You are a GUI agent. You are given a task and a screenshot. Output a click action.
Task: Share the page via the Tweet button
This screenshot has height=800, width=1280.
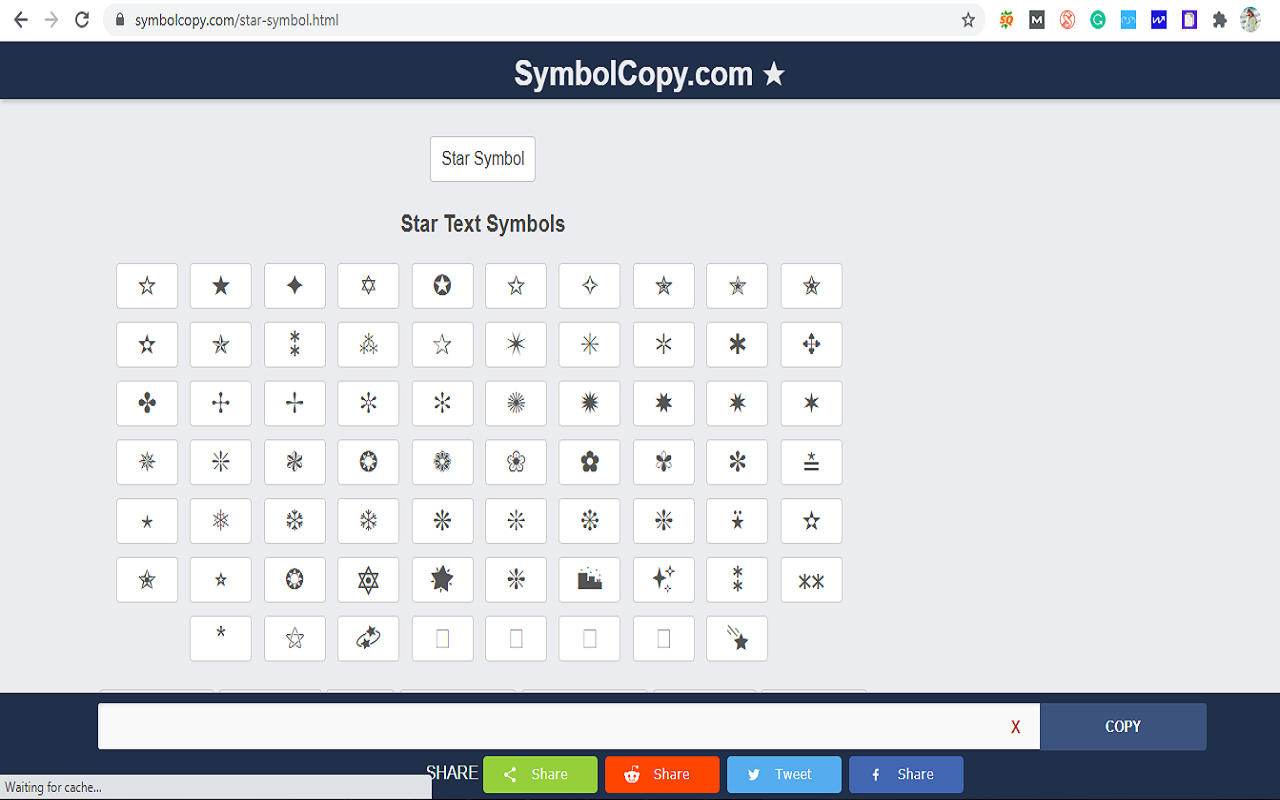784,773
